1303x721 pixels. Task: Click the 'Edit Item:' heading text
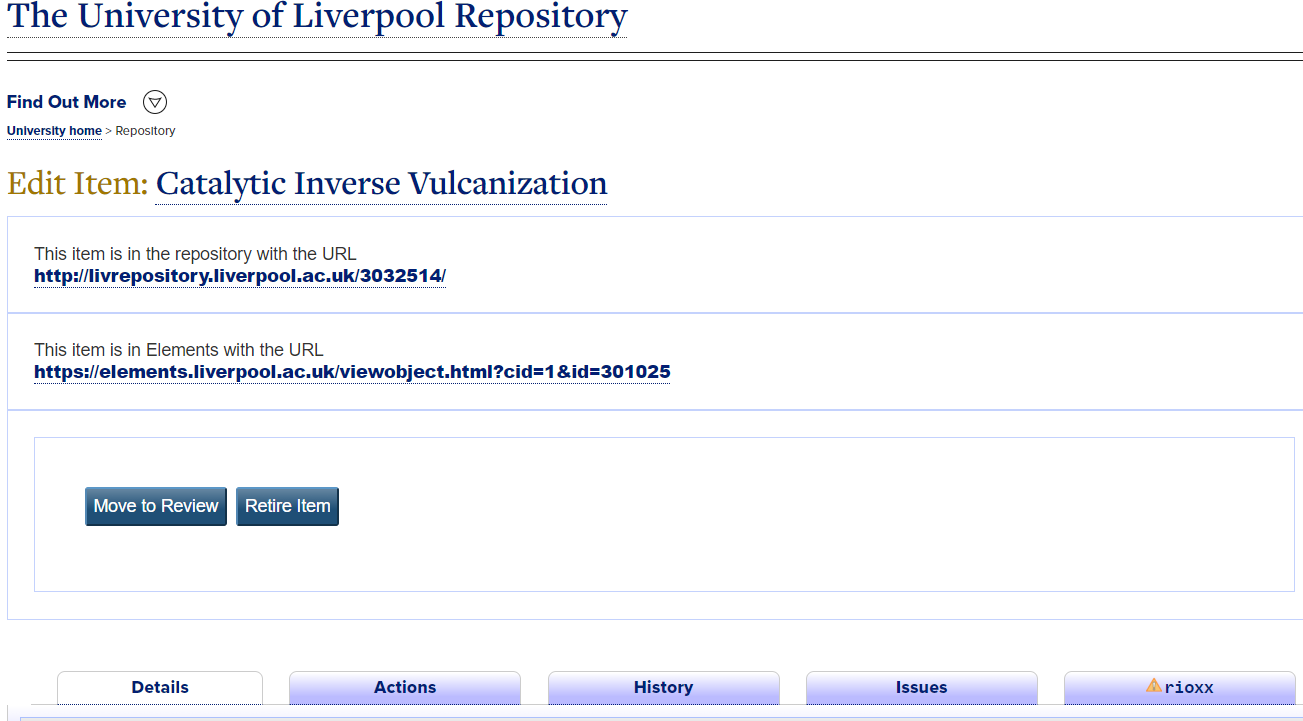click(77, 184)
